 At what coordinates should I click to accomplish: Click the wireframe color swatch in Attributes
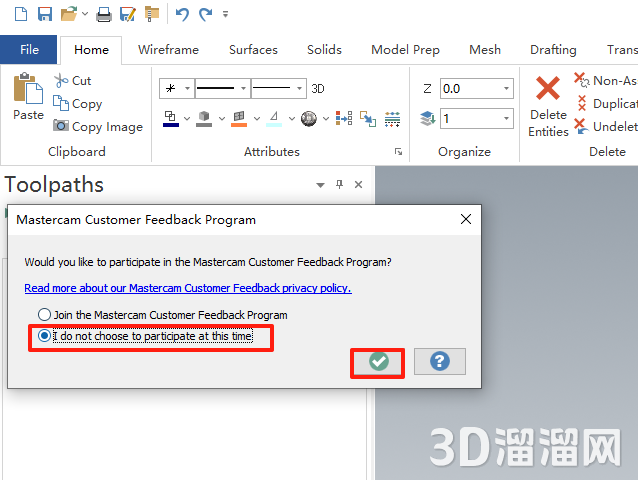[x=170, y=119]
